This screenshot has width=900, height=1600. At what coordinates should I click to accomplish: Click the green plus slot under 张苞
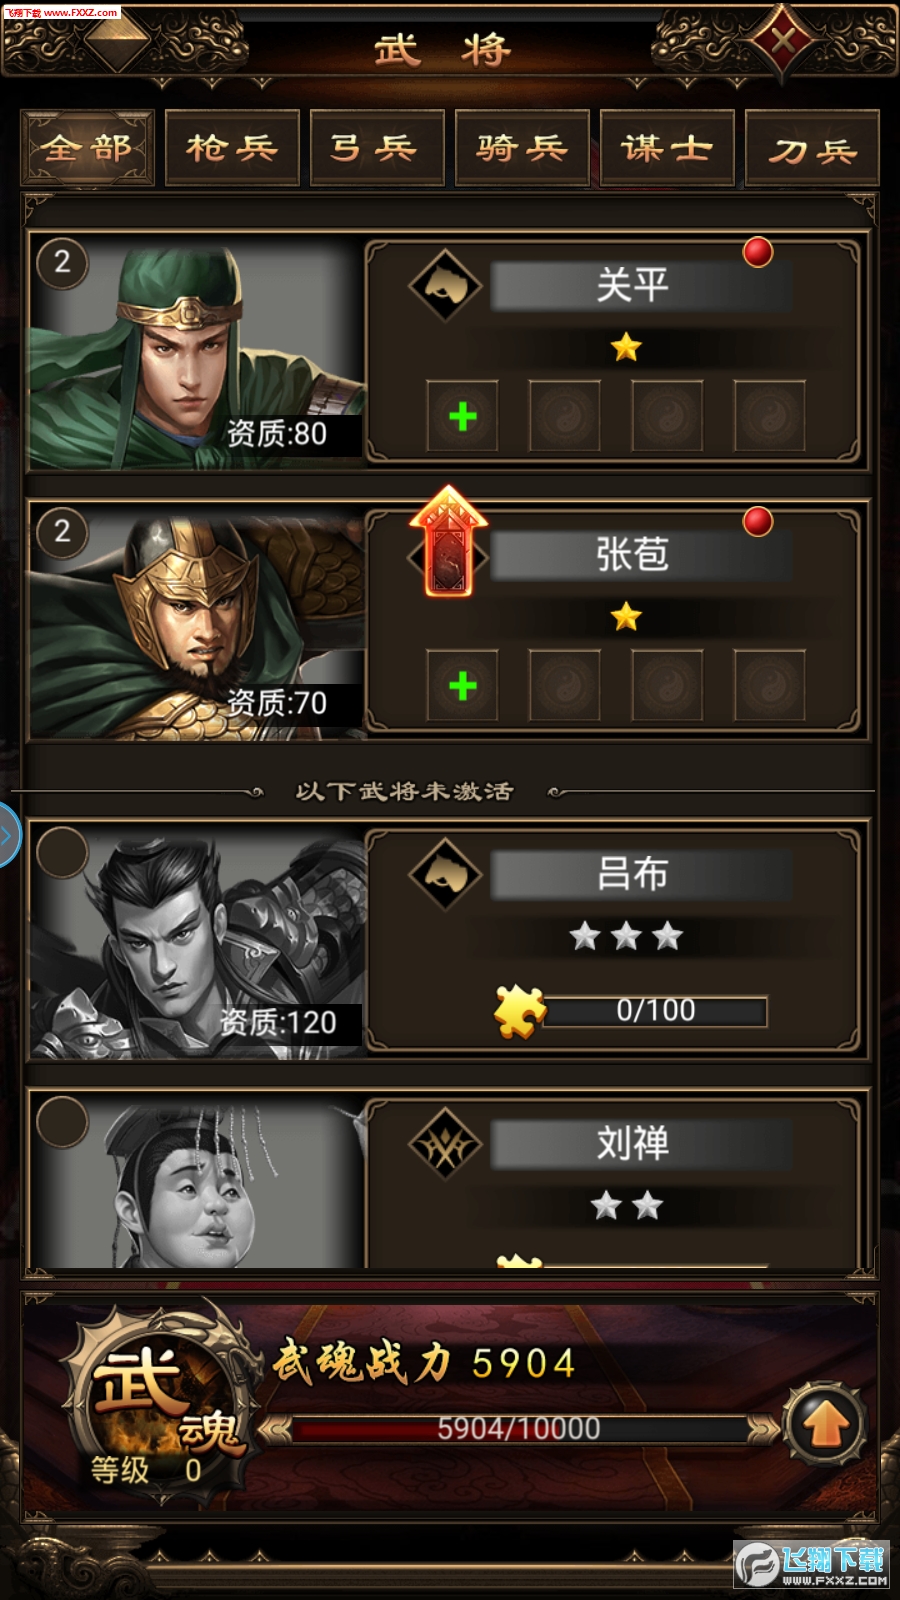click(462, 685)
